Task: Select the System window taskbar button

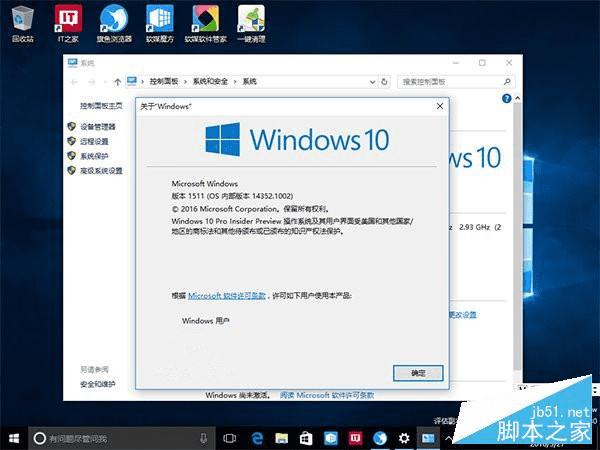Action: [x=428, y=438]
